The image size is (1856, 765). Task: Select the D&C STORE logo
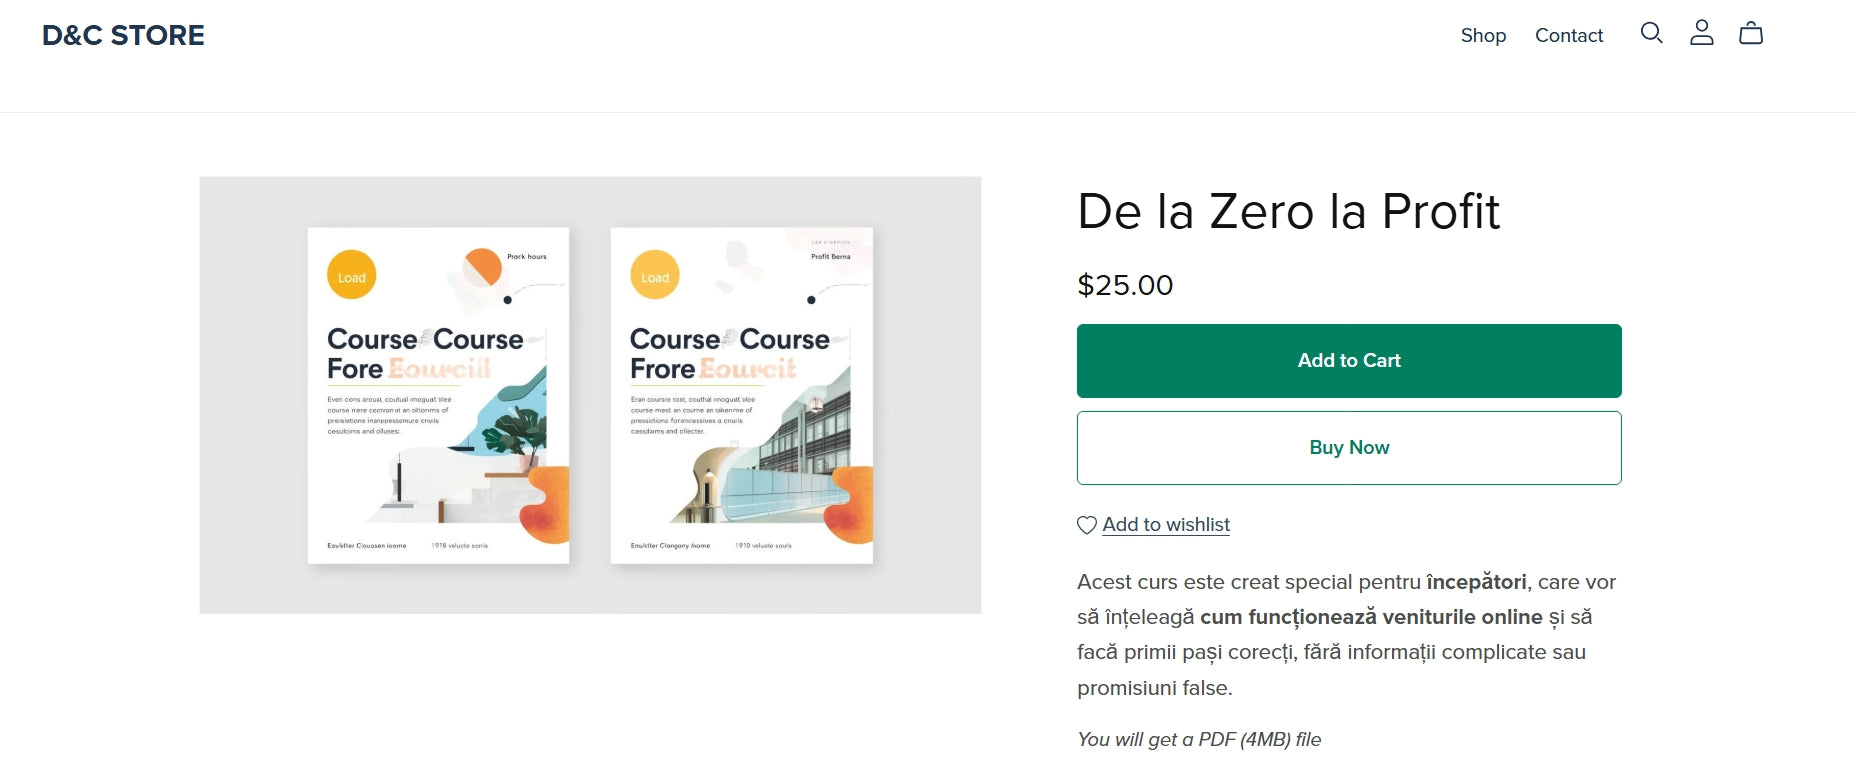[x=124, y=35]
